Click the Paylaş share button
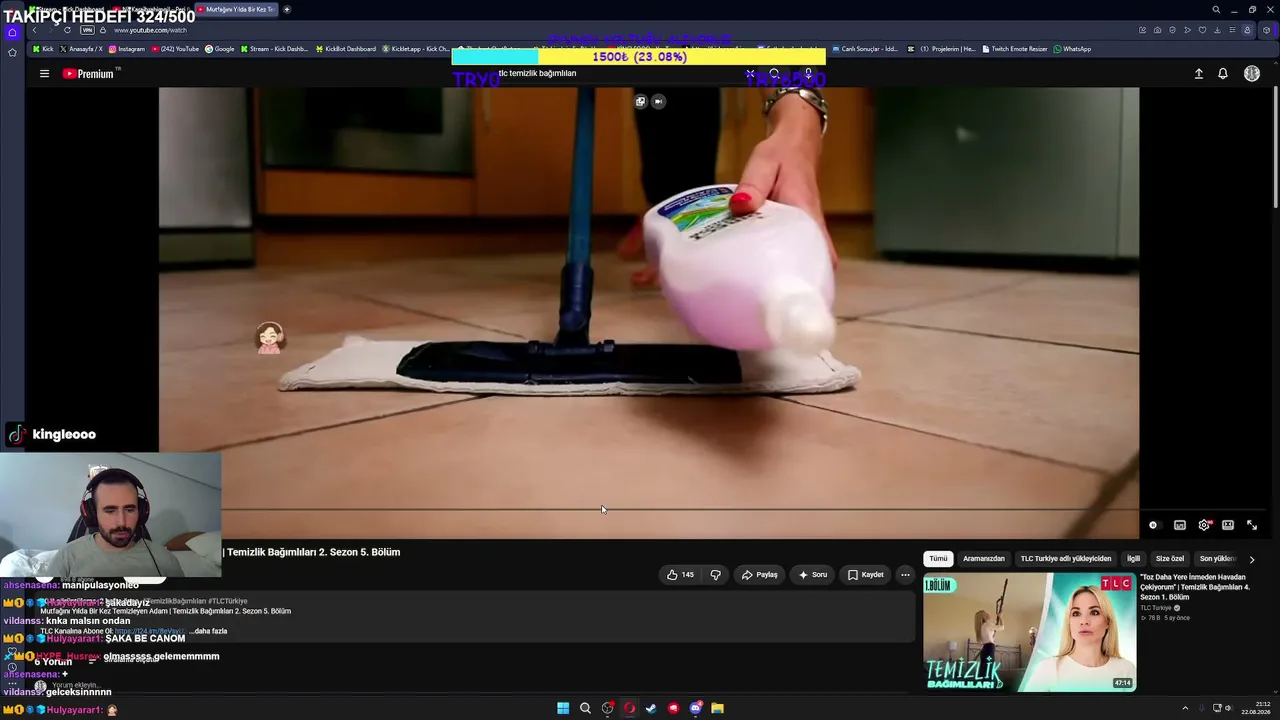 click(x=760, y=575)
